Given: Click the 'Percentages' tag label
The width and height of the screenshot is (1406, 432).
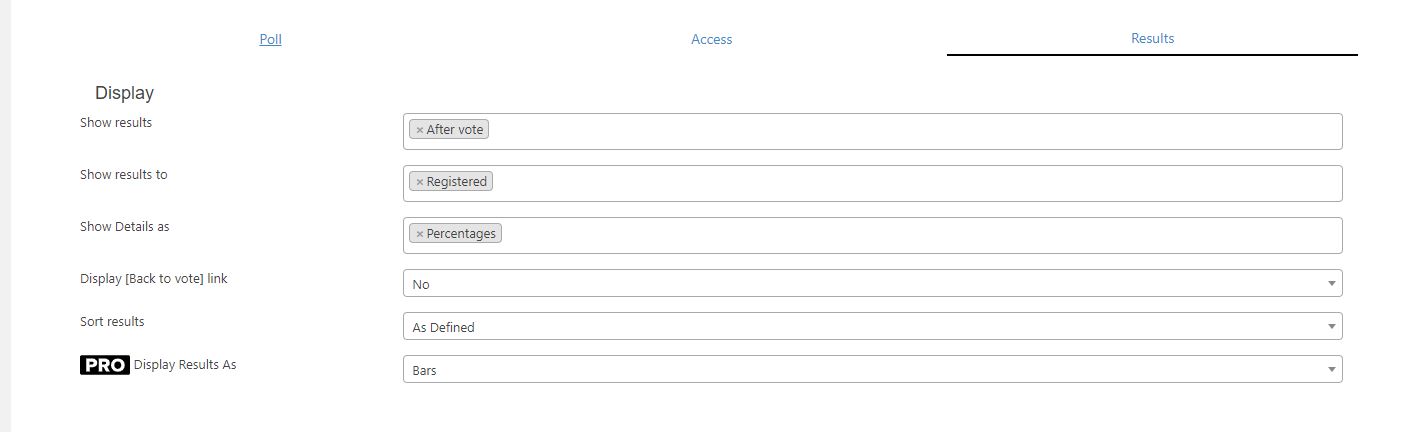Looking at the screenshot, I should (461, 234).
